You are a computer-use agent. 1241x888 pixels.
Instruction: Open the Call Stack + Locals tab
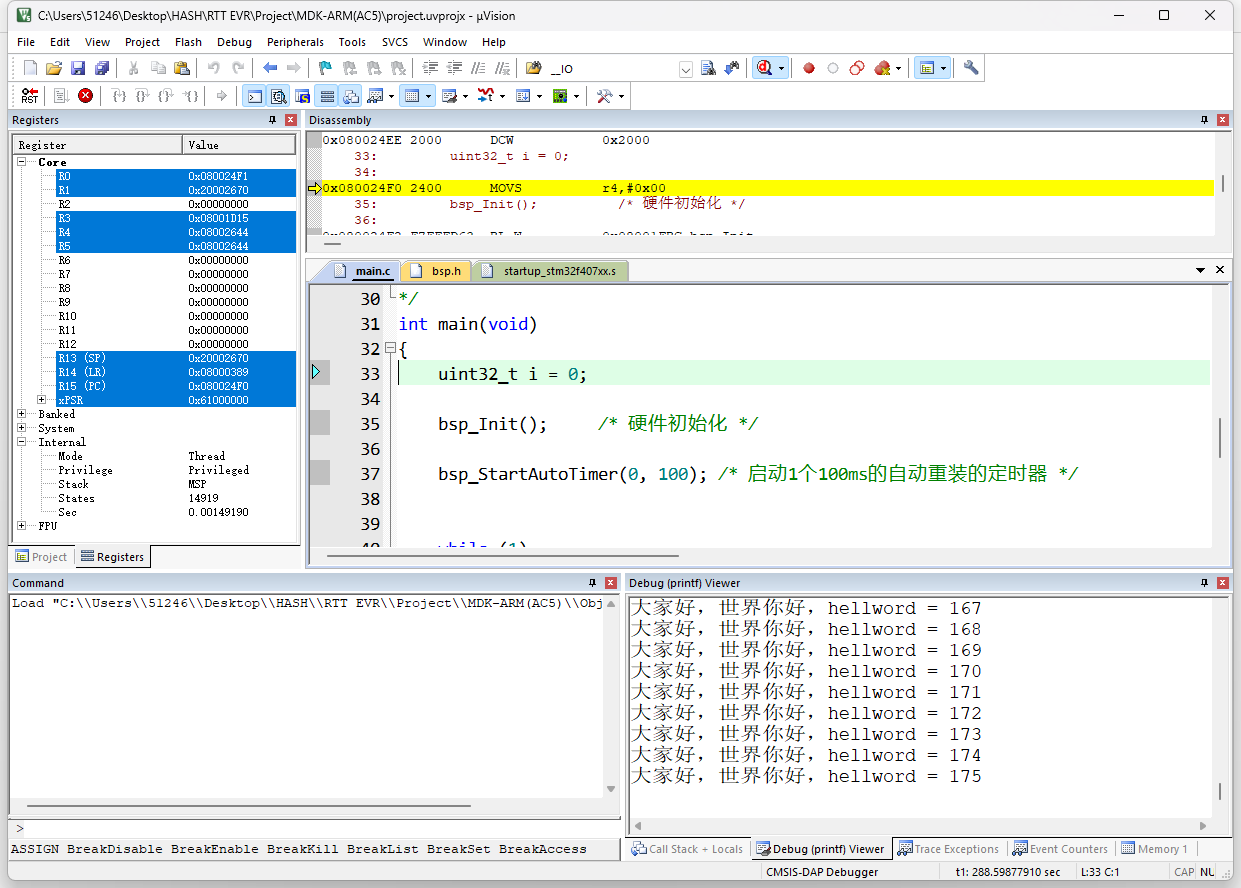tap(687, 849)
